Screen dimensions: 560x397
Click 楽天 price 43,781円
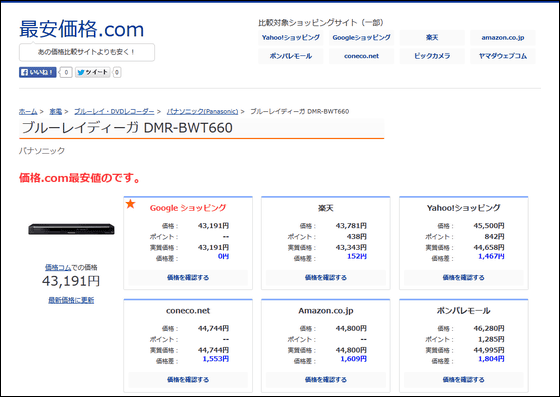(x=351, y=226)
